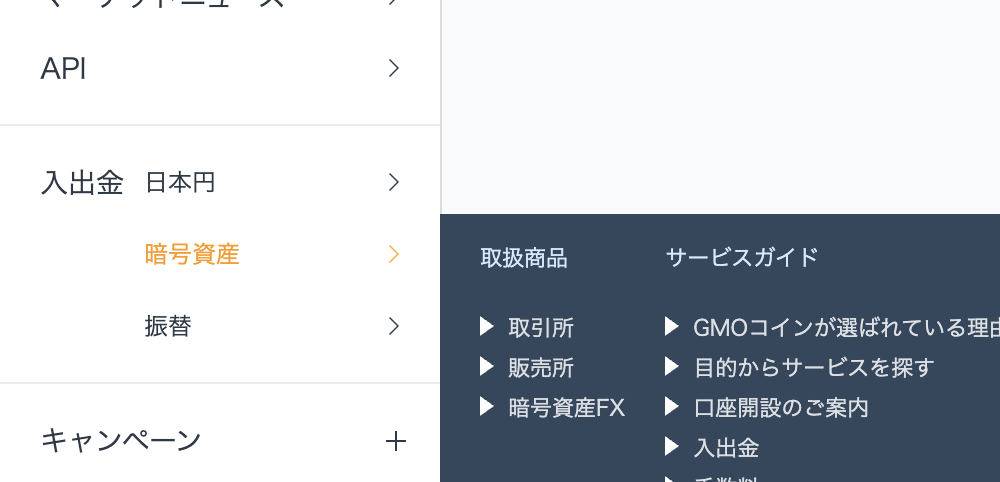Click the キャンペーン menu label
Viewport: 1000px width, 482px height.
121,441
